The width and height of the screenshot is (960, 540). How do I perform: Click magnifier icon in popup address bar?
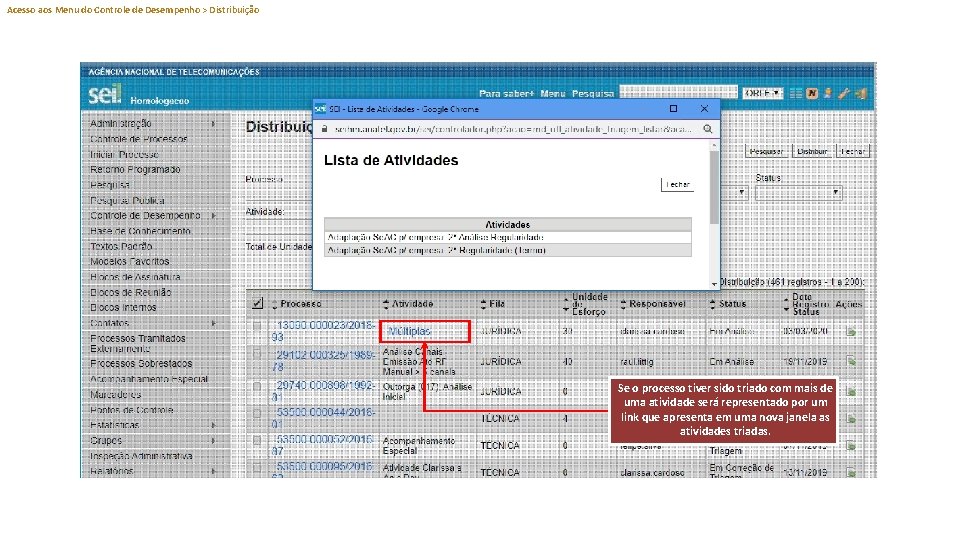coord(707,129)
